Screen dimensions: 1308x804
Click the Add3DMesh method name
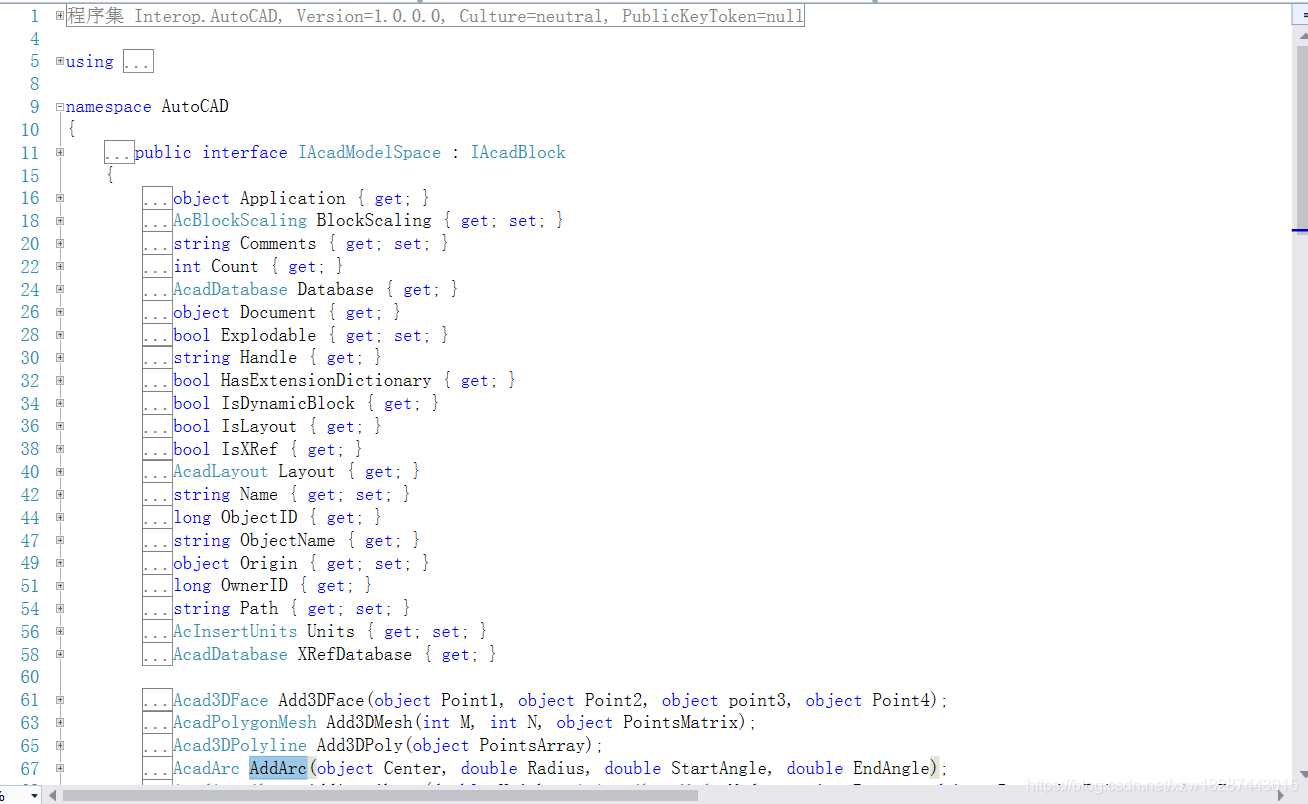coord(370,722)
